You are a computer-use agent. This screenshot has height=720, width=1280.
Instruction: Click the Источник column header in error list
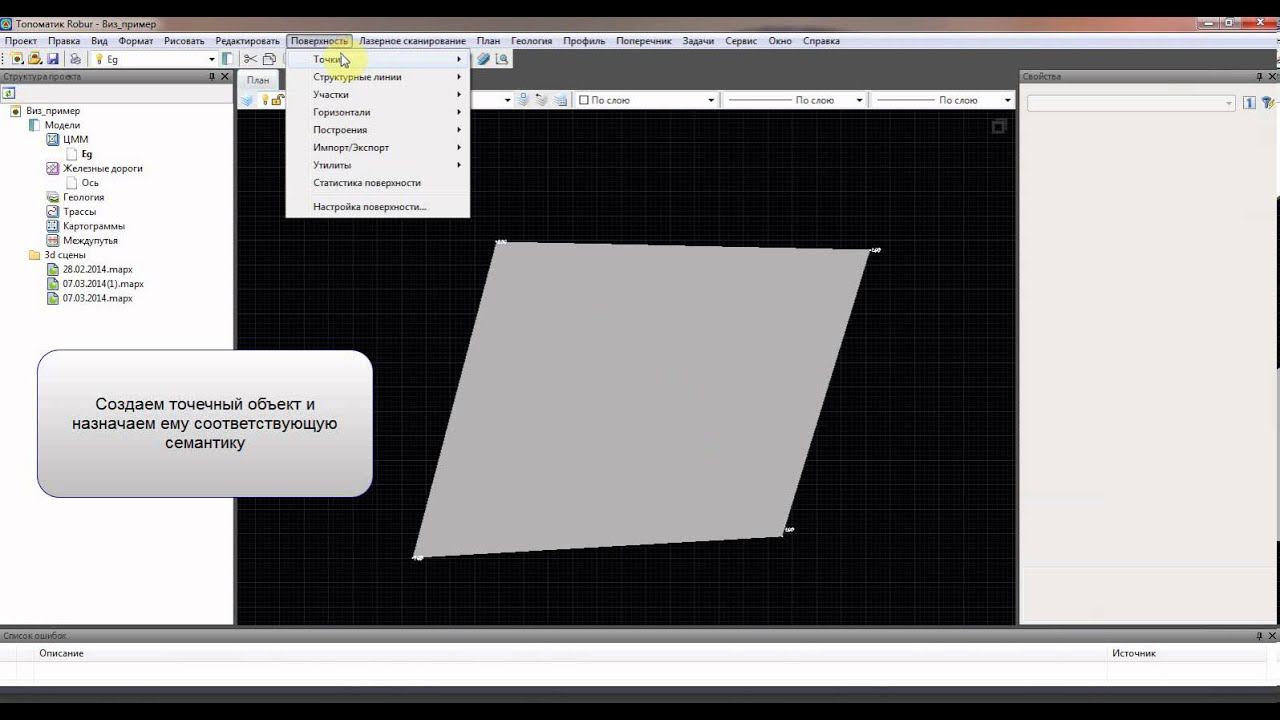point(1133,653)
